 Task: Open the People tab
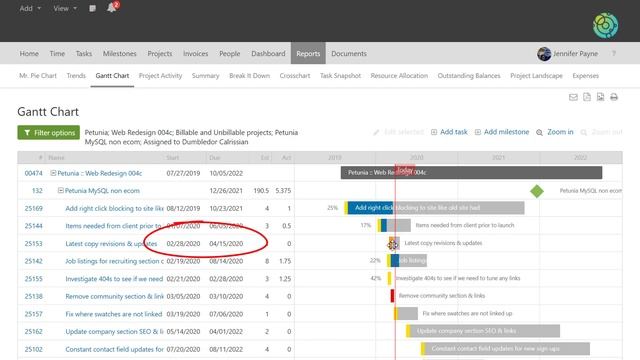229,53
